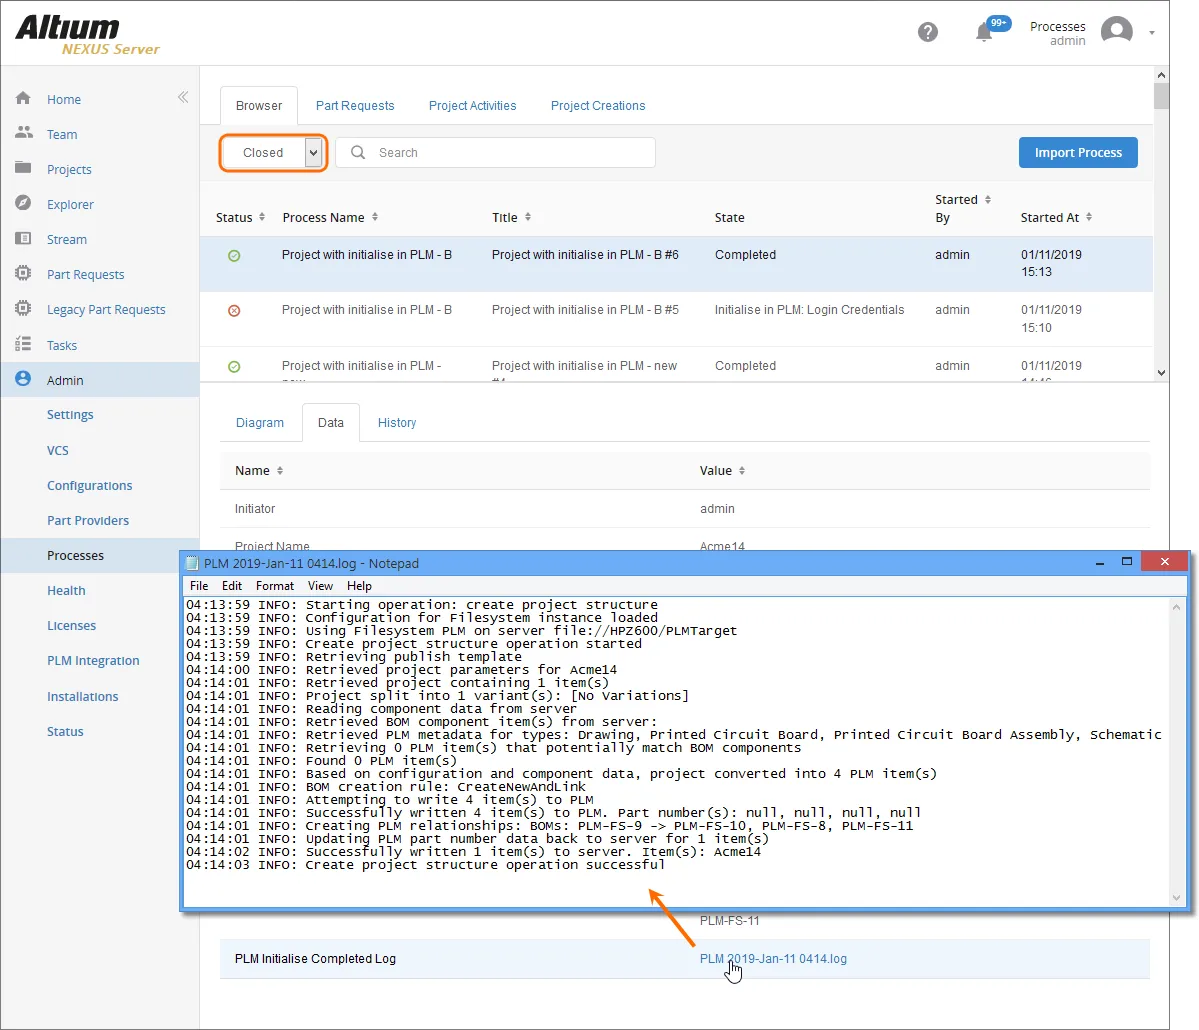This screenshot has height=1030, width=1199.
Task: Go to Settings in Admin menu
Action: (70, 414)
